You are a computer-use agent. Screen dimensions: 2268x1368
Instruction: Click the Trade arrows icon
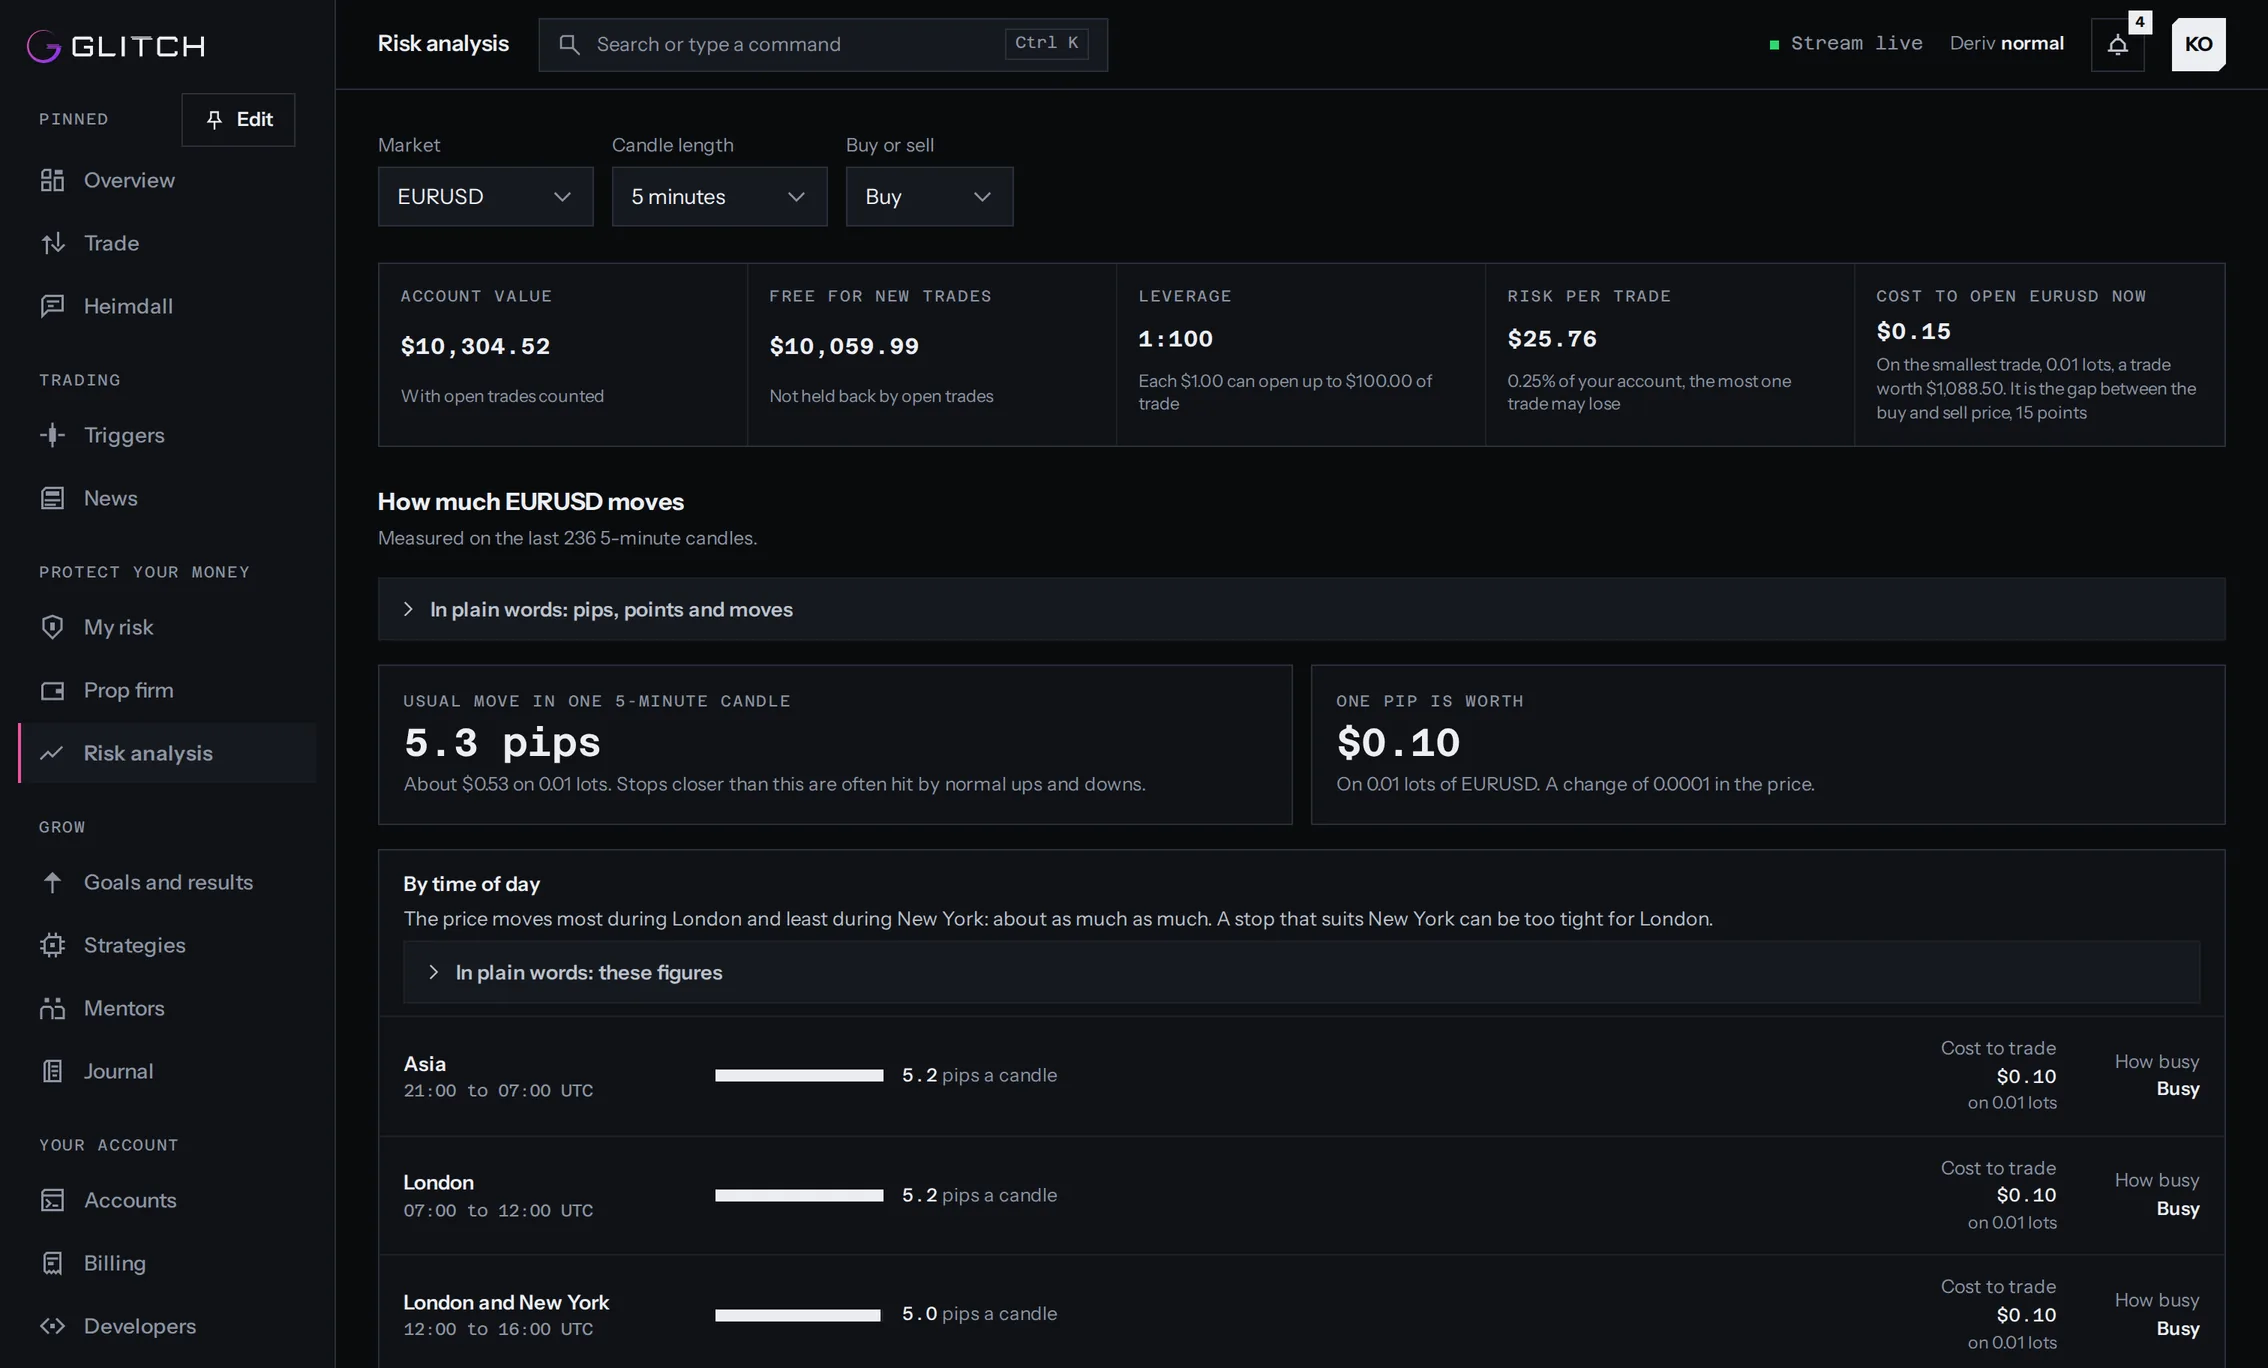coord(52,243)
